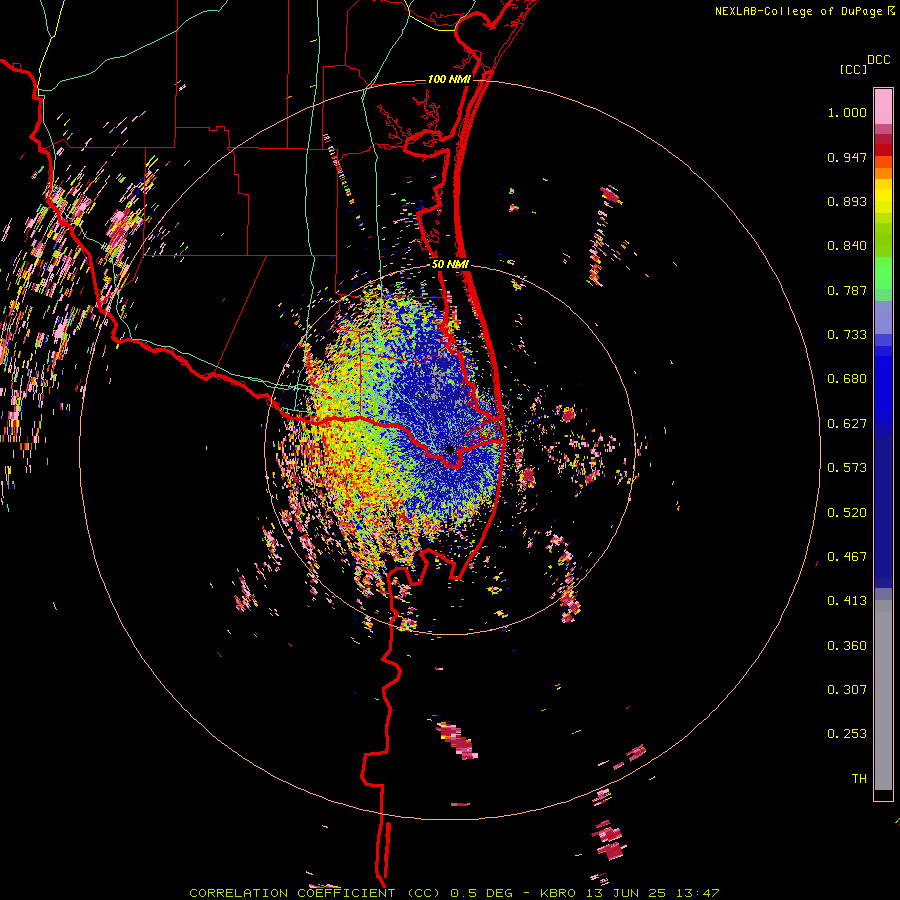Screen dimensions: 900x900
Task: Click the 0.573 color scale value
Action: click(x=847, y=468)
